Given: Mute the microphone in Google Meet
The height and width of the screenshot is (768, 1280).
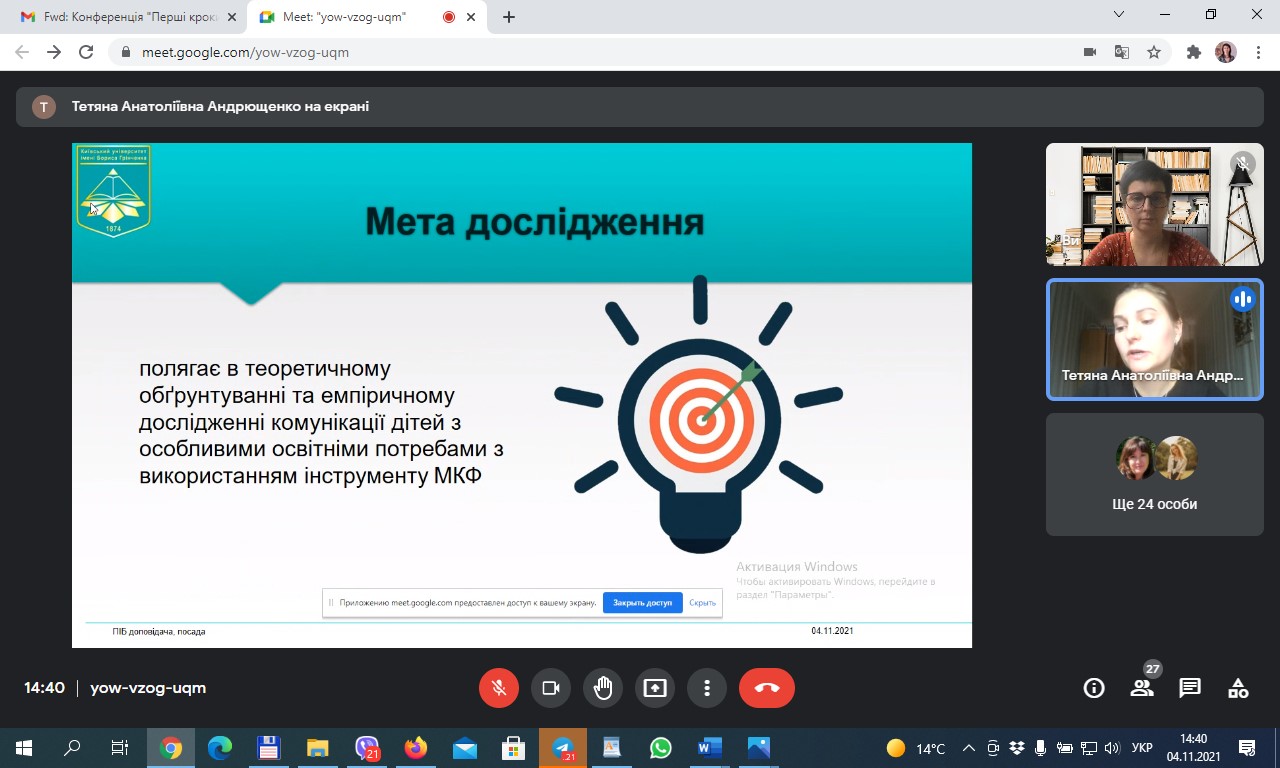Looking at the screenshot, I should pos(499,687).
